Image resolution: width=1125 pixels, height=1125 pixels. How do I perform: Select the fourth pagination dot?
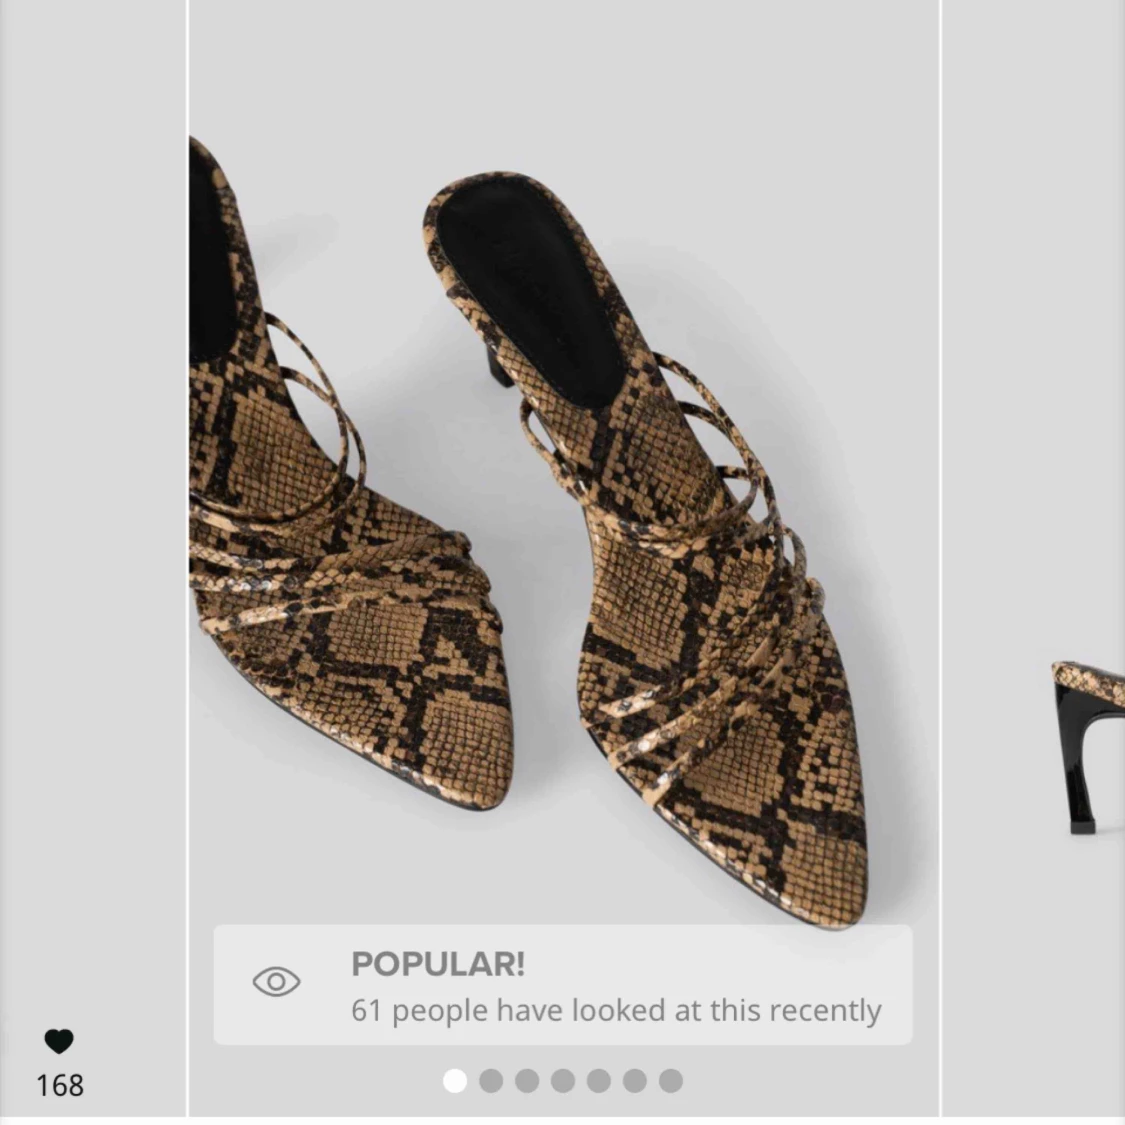pyautogui.click(x=562, y=1081)
